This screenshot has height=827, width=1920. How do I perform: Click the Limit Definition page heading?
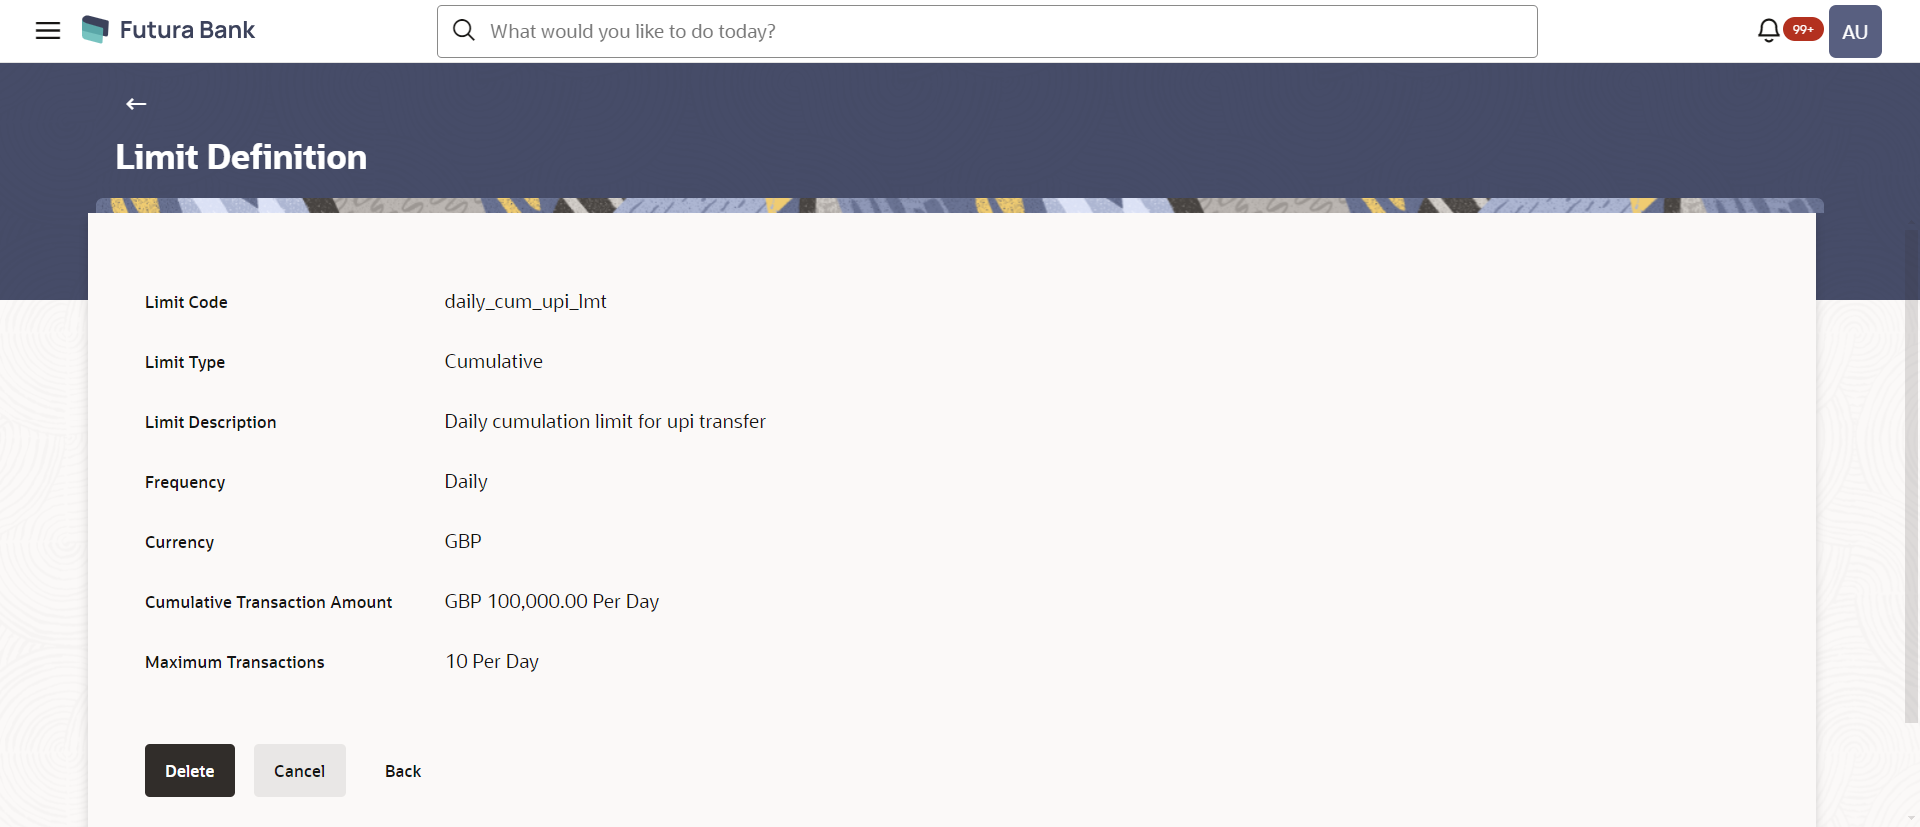pyautogui.click(x=241, y=157)
